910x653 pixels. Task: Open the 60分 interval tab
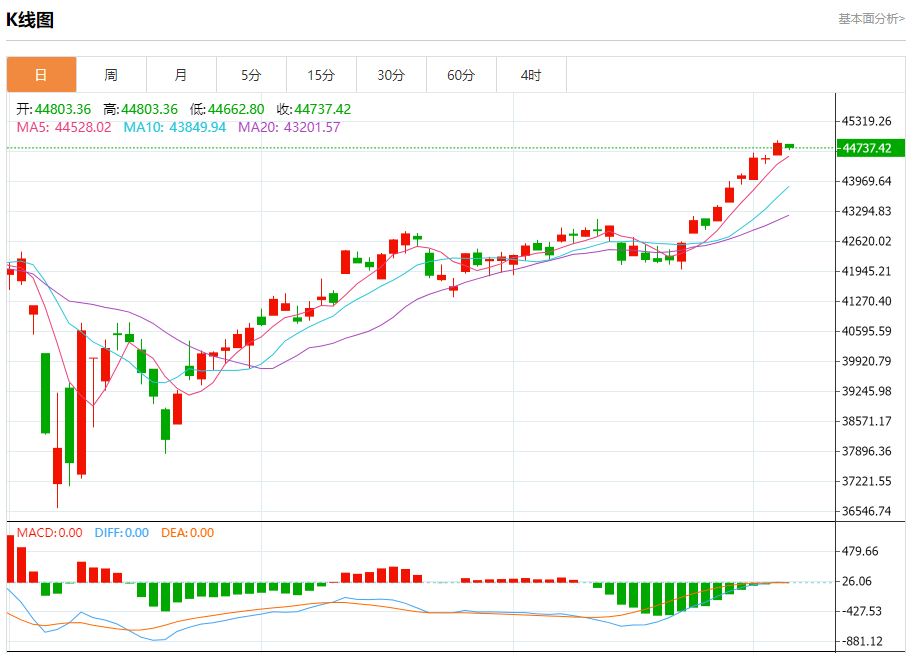tap(461, 74)
